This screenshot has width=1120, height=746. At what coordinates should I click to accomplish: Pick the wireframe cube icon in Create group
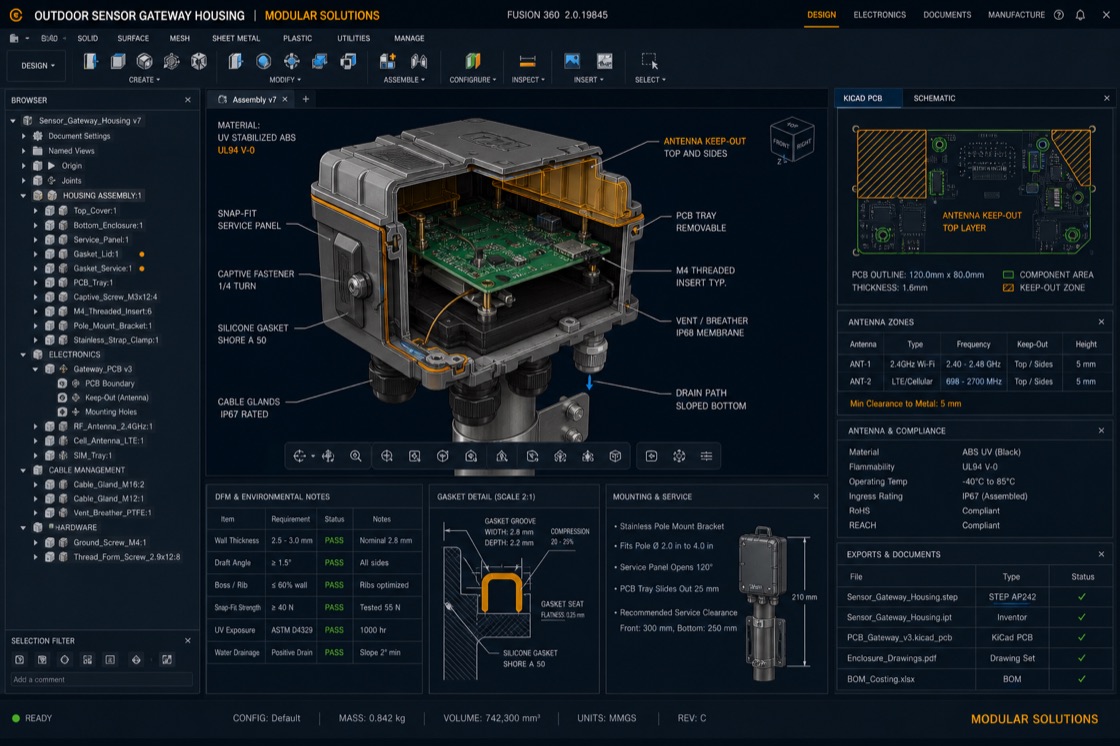tap(199, 61)
